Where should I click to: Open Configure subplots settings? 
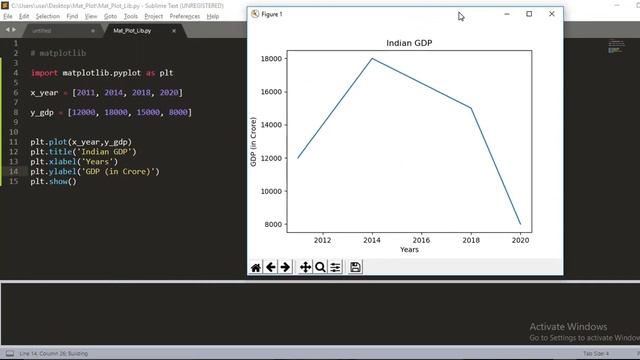coord(335,267)
